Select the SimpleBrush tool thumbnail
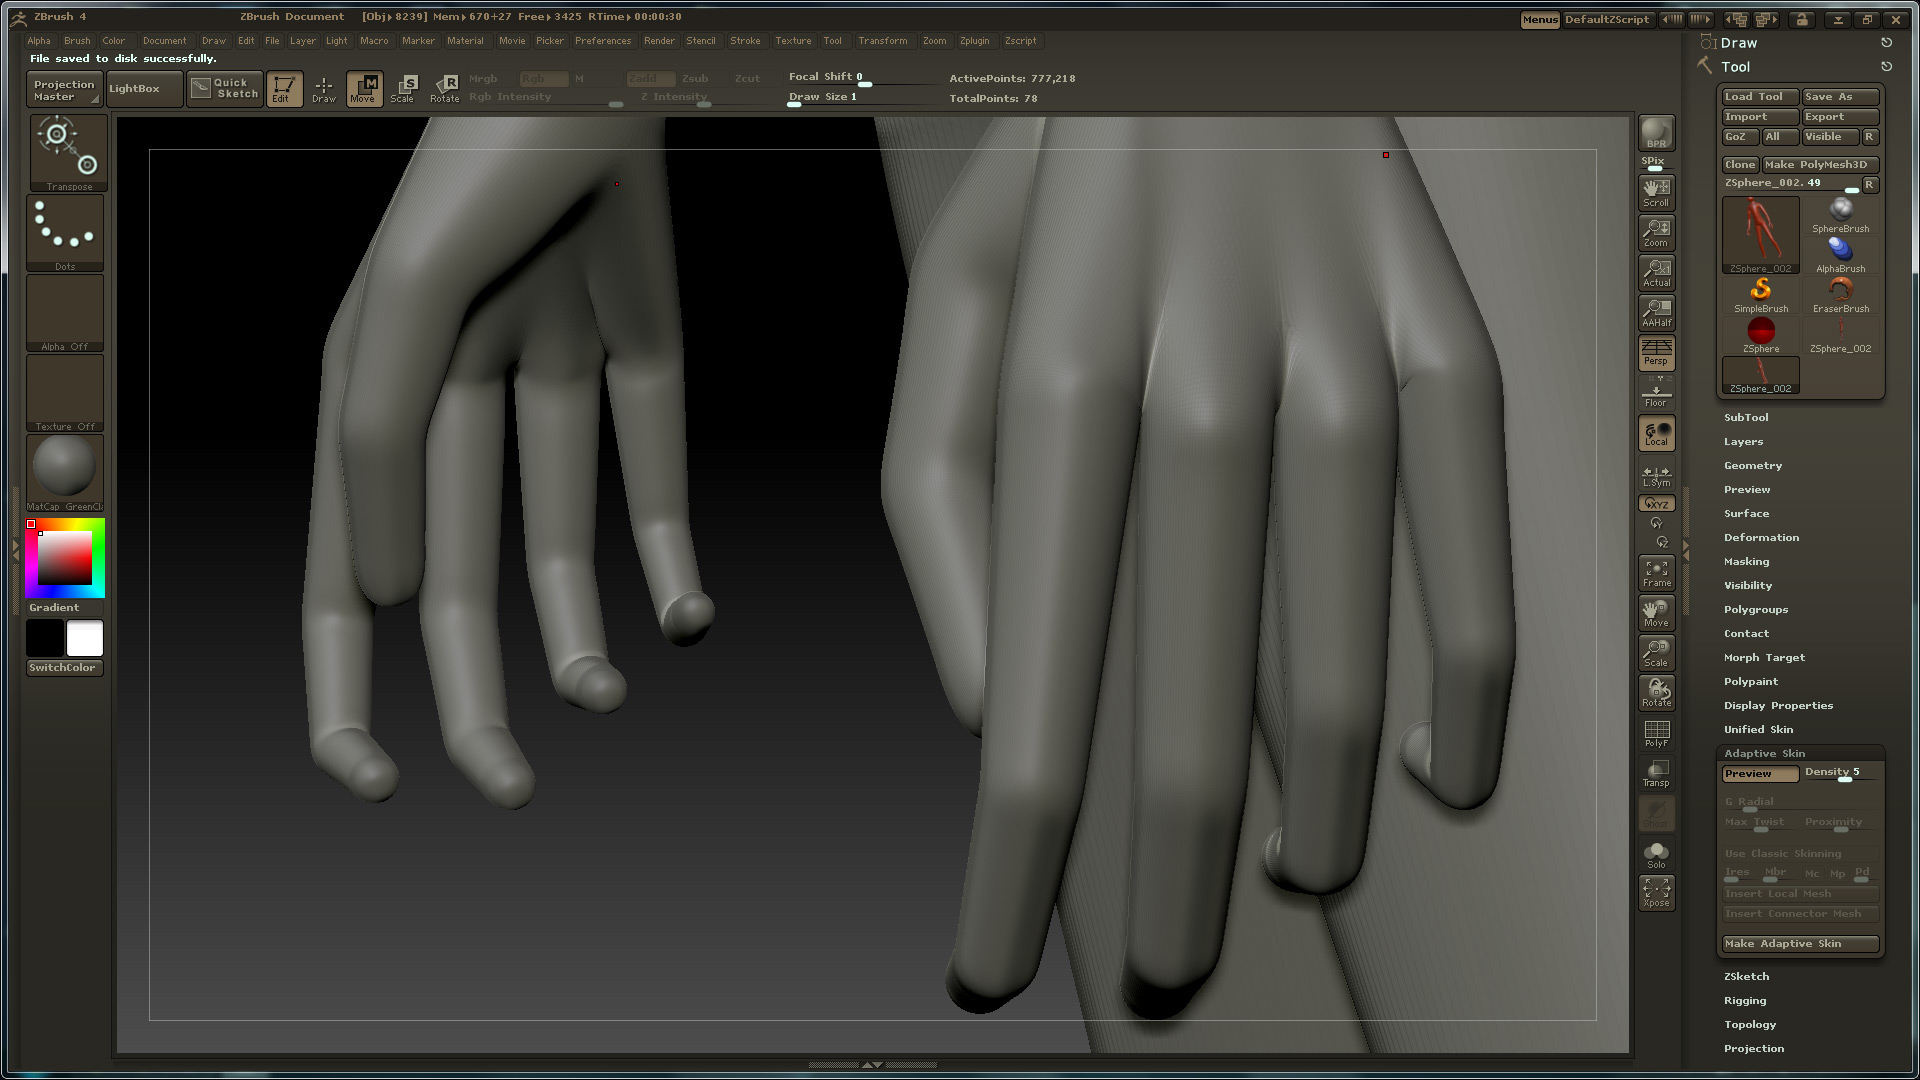Image resolution: width=1920 pixels, height=1080 pixels. pos(1760,294)
